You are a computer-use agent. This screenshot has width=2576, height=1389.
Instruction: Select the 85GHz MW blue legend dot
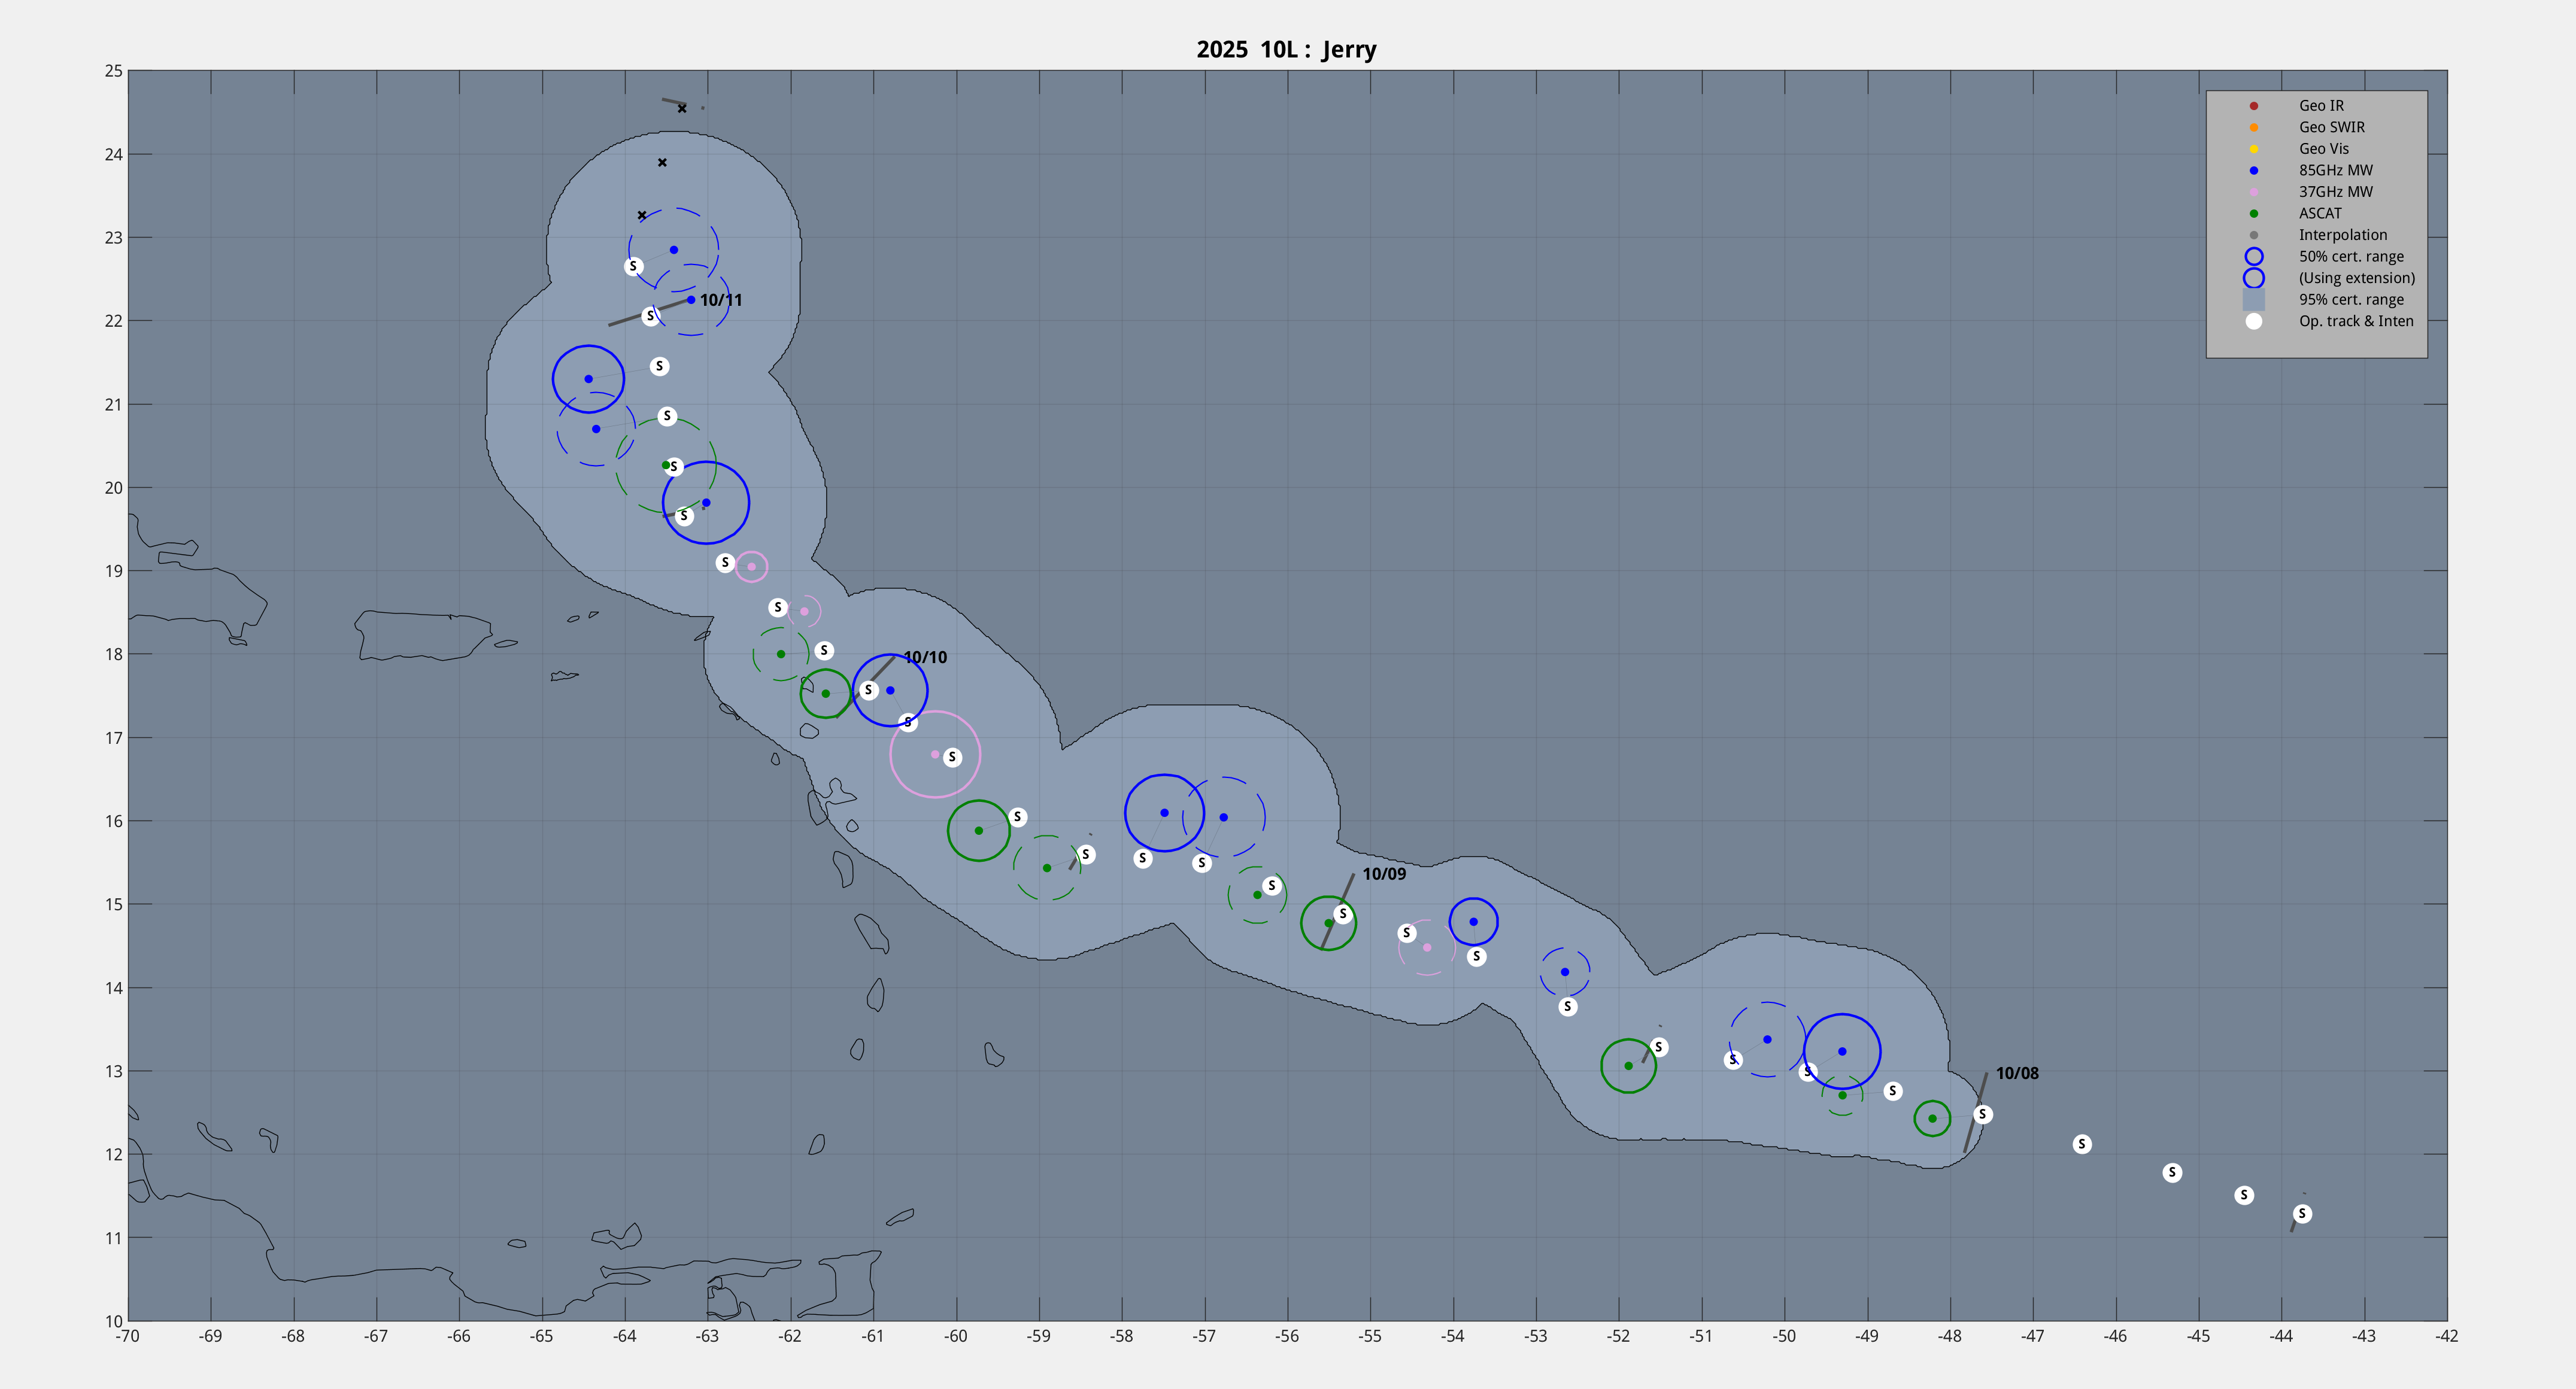2253,171
